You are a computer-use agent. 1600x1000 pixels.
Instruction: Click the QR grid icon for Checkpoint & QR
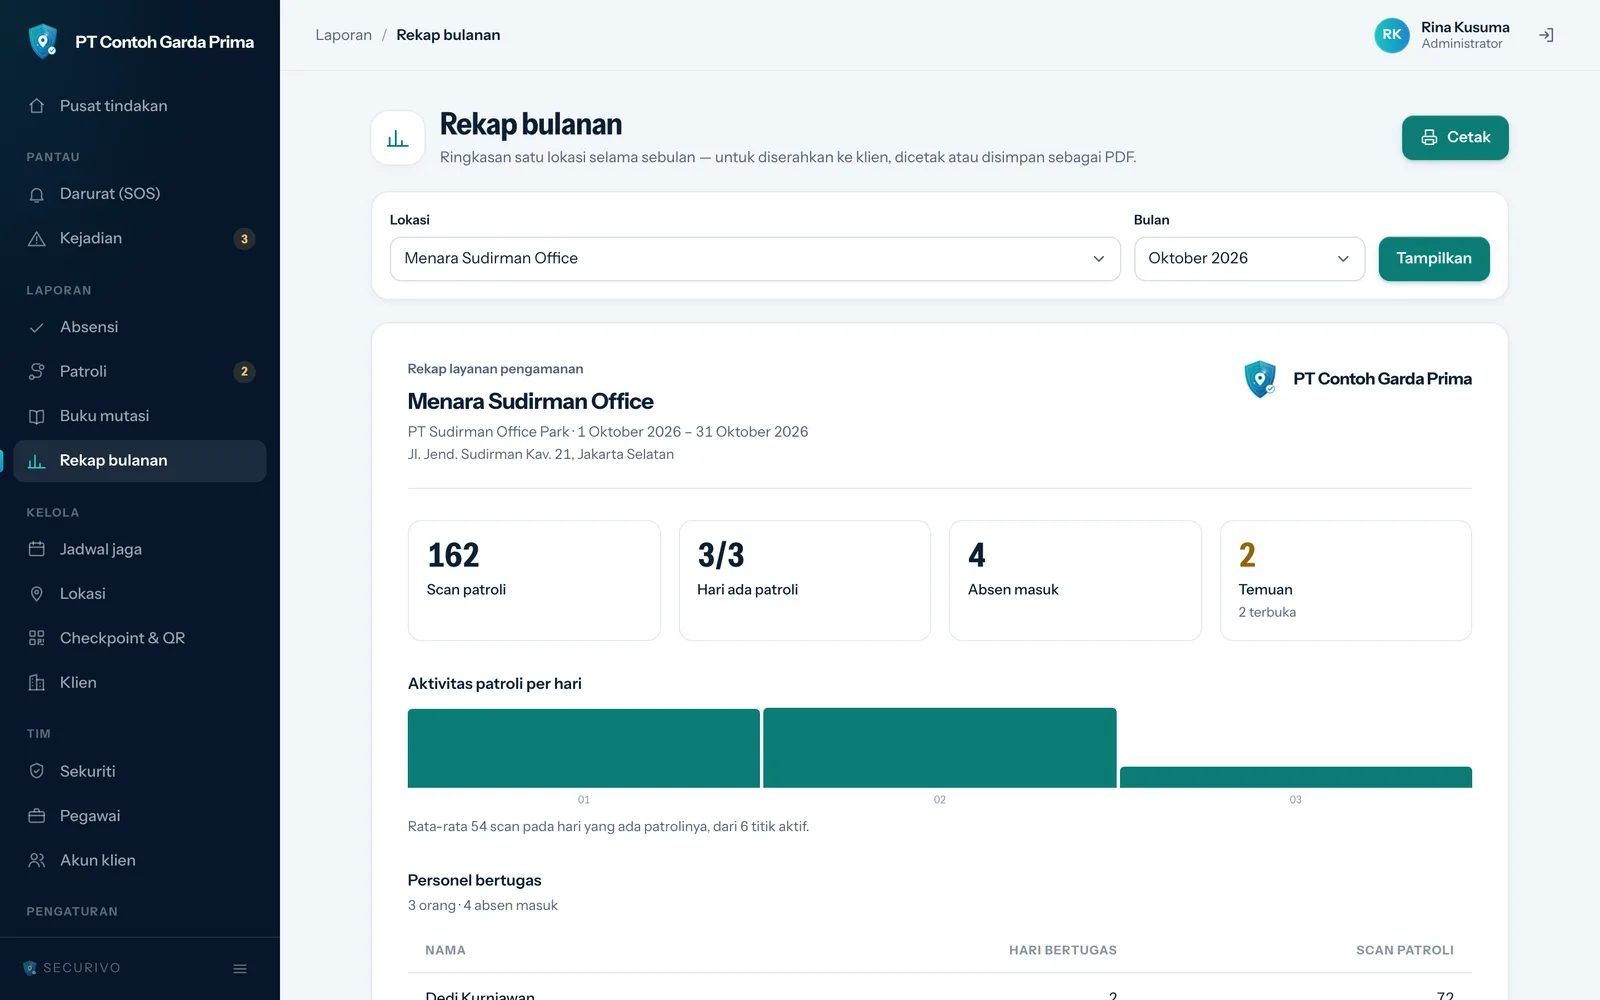coord(37,638)
